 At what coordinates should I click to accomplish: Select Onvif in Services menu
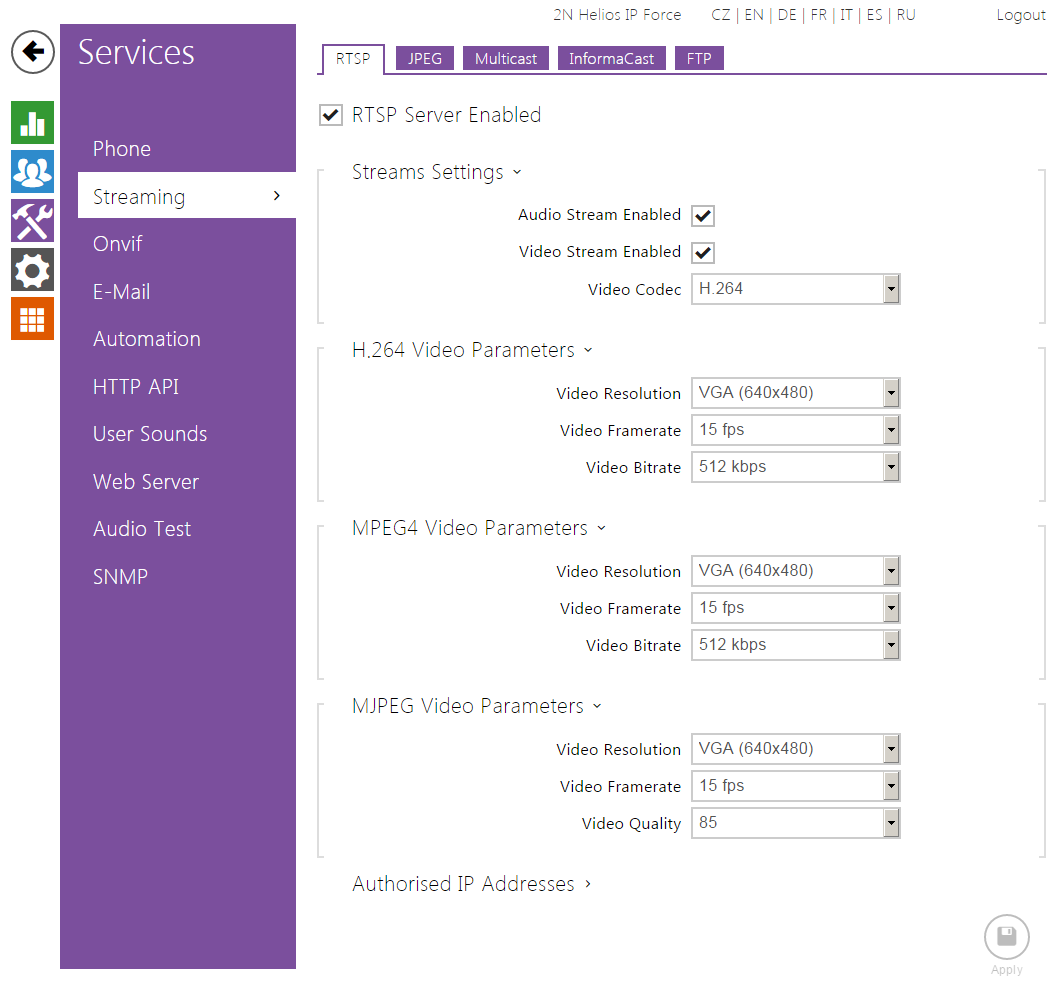coord(118,244)
